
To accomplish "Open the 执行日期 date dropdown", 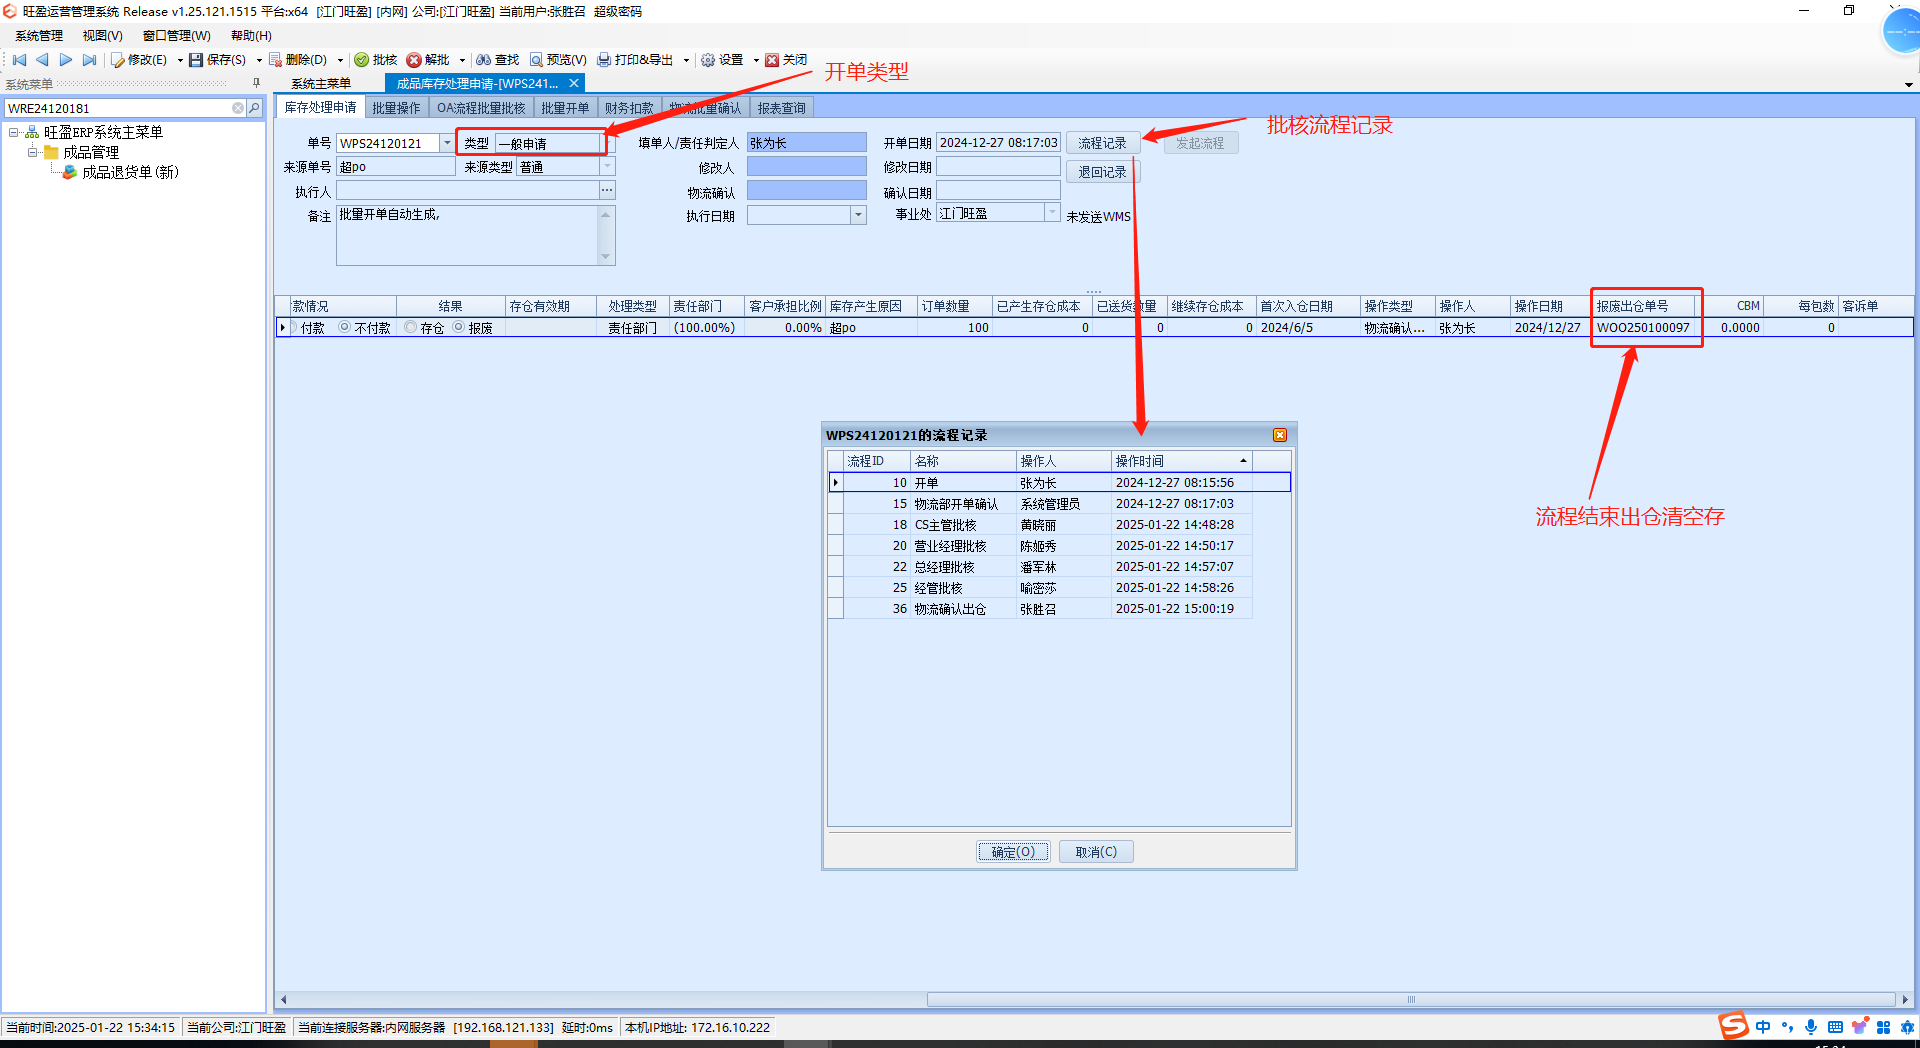I will 858,215.
